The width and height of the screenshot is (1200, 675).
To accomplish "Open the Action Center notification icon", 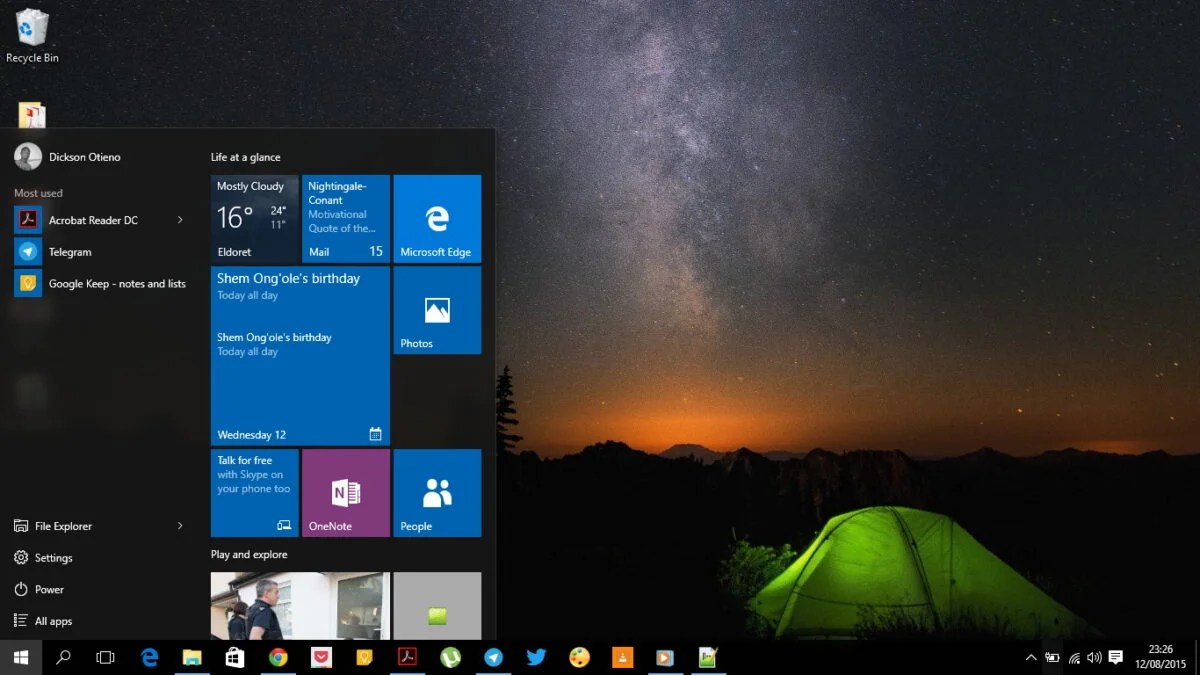I will (1115, 657).
